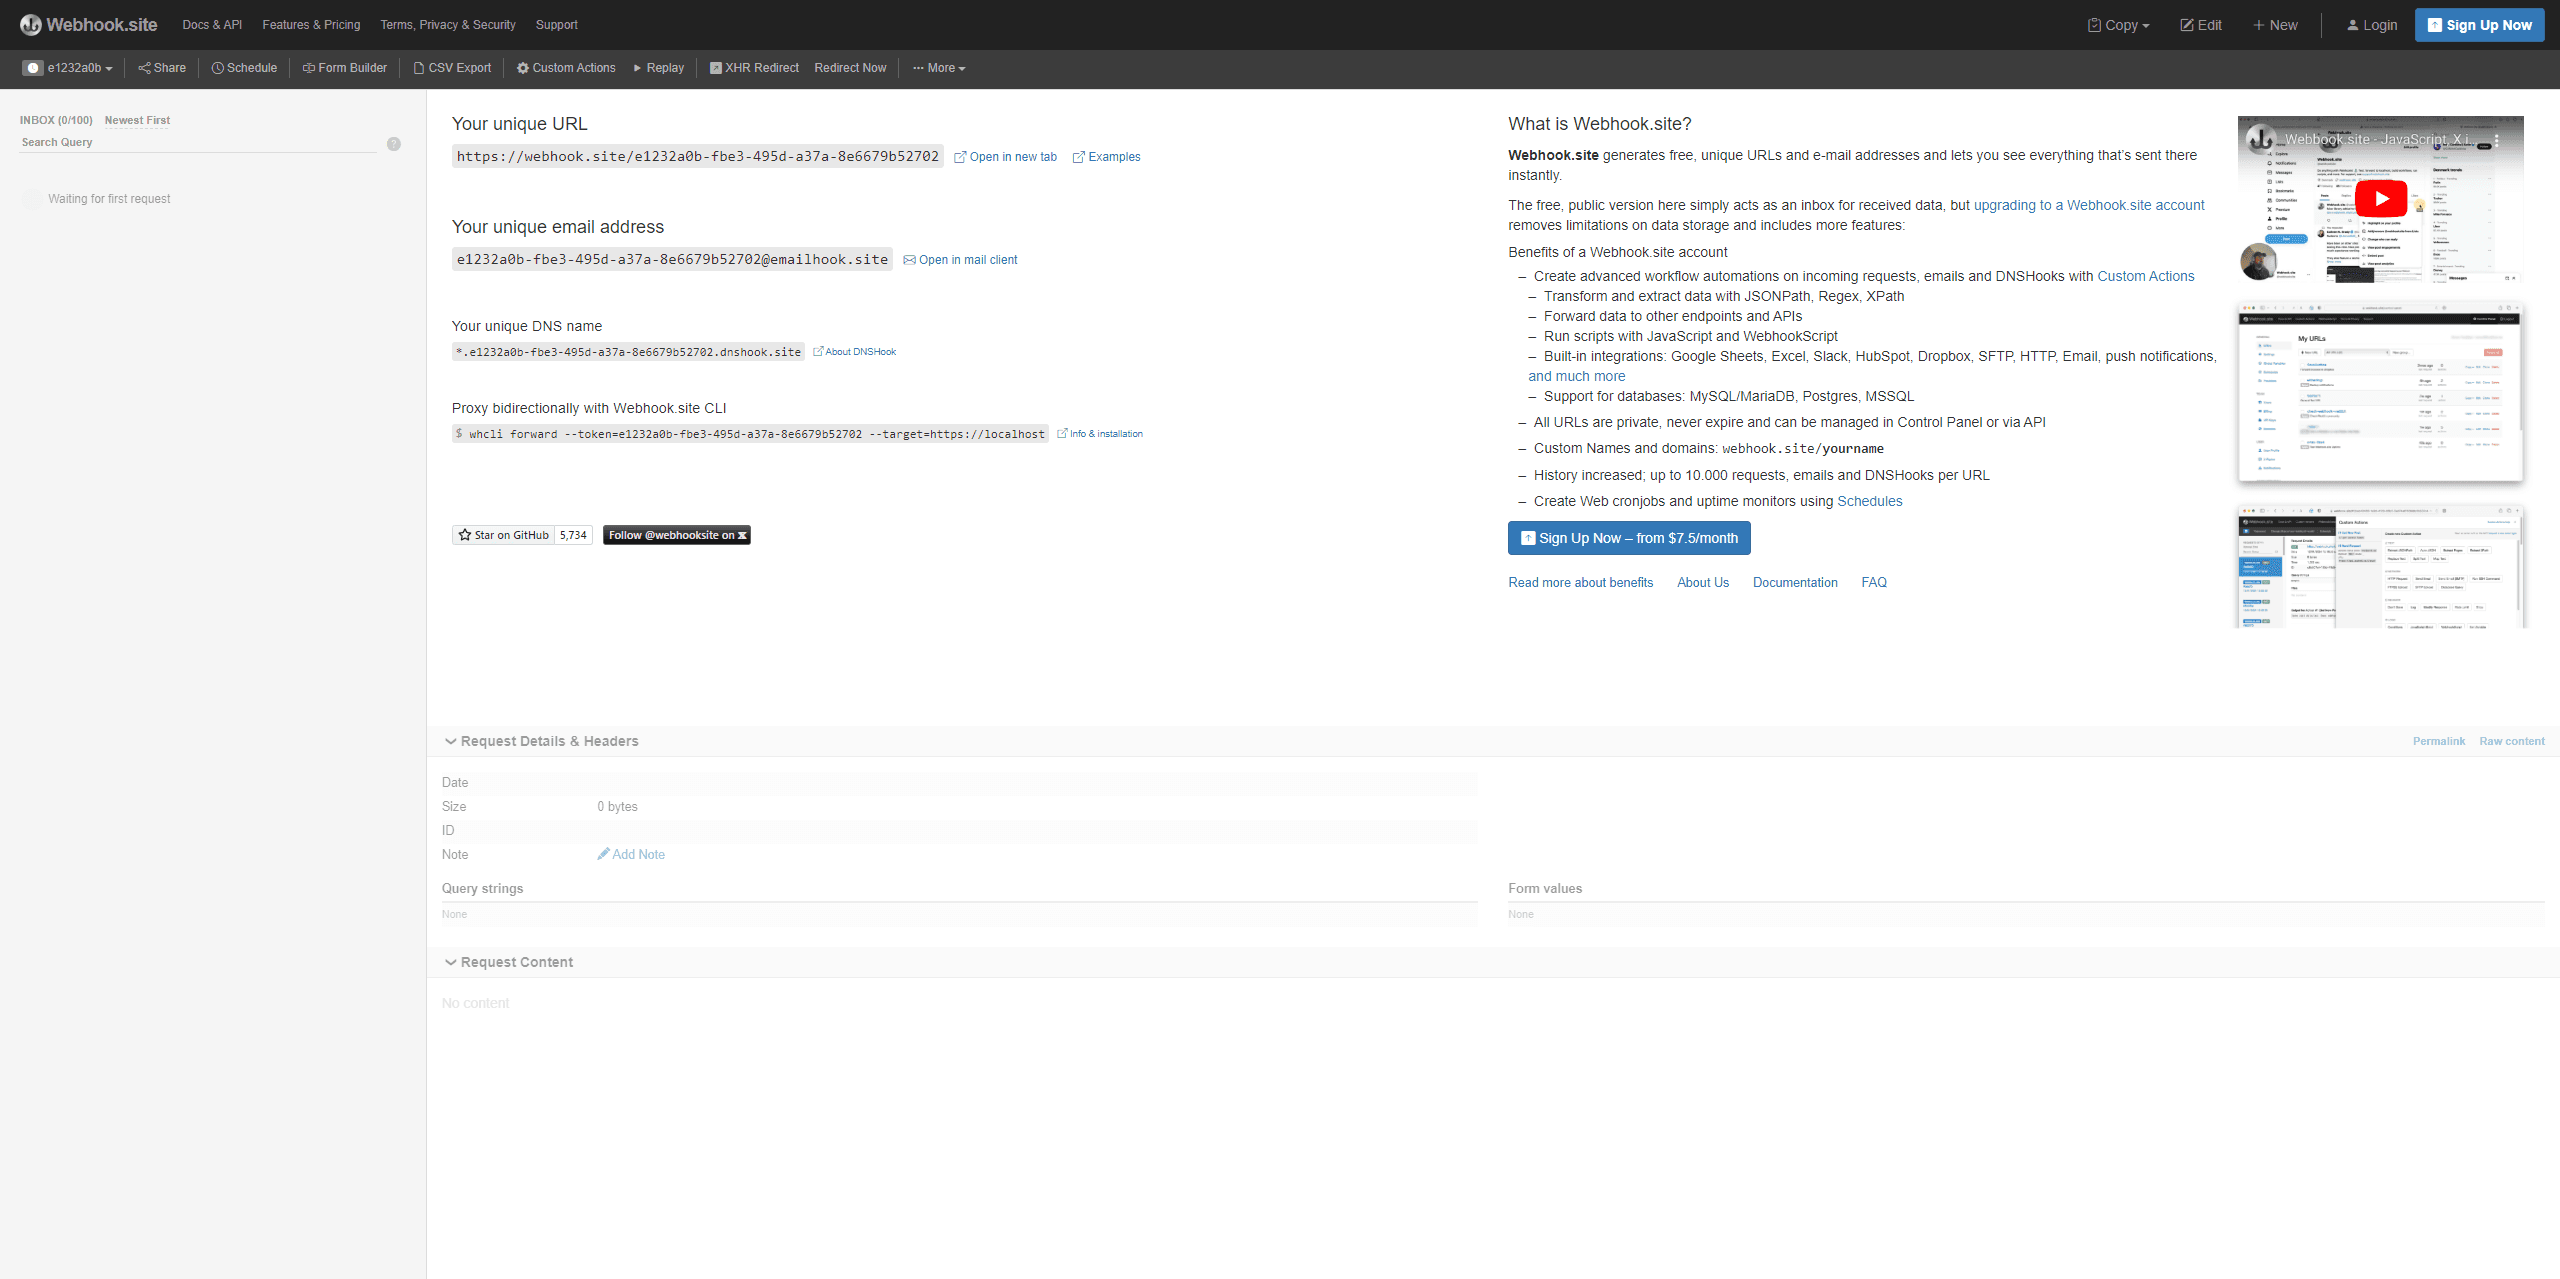Image resolution: width=2560 pixels, height=1279 pixels.
Task: Toggle XHR Redirect
Action: tap(754, 68)
